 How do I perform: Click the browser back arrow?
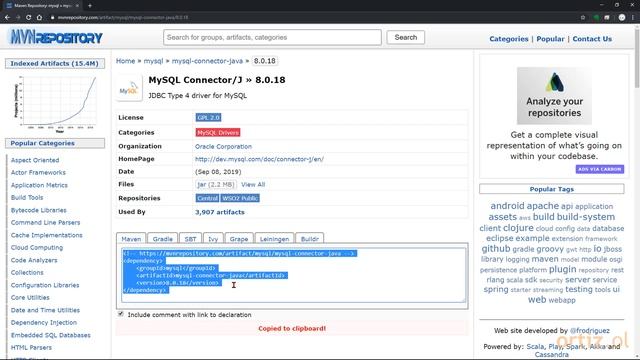(7, 18)
